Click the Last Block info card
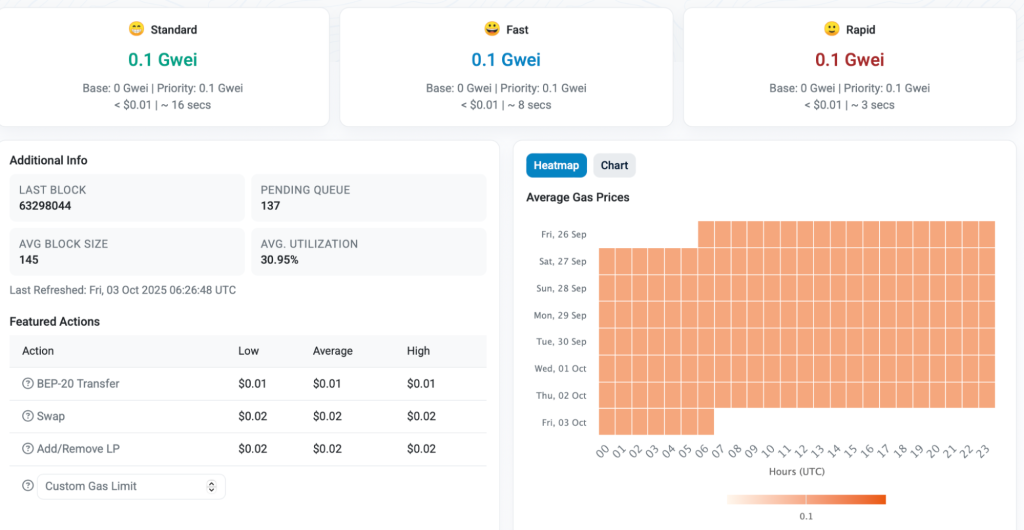Image resolution: width=1024 pixels, height=530 pixels. [126, 198]
